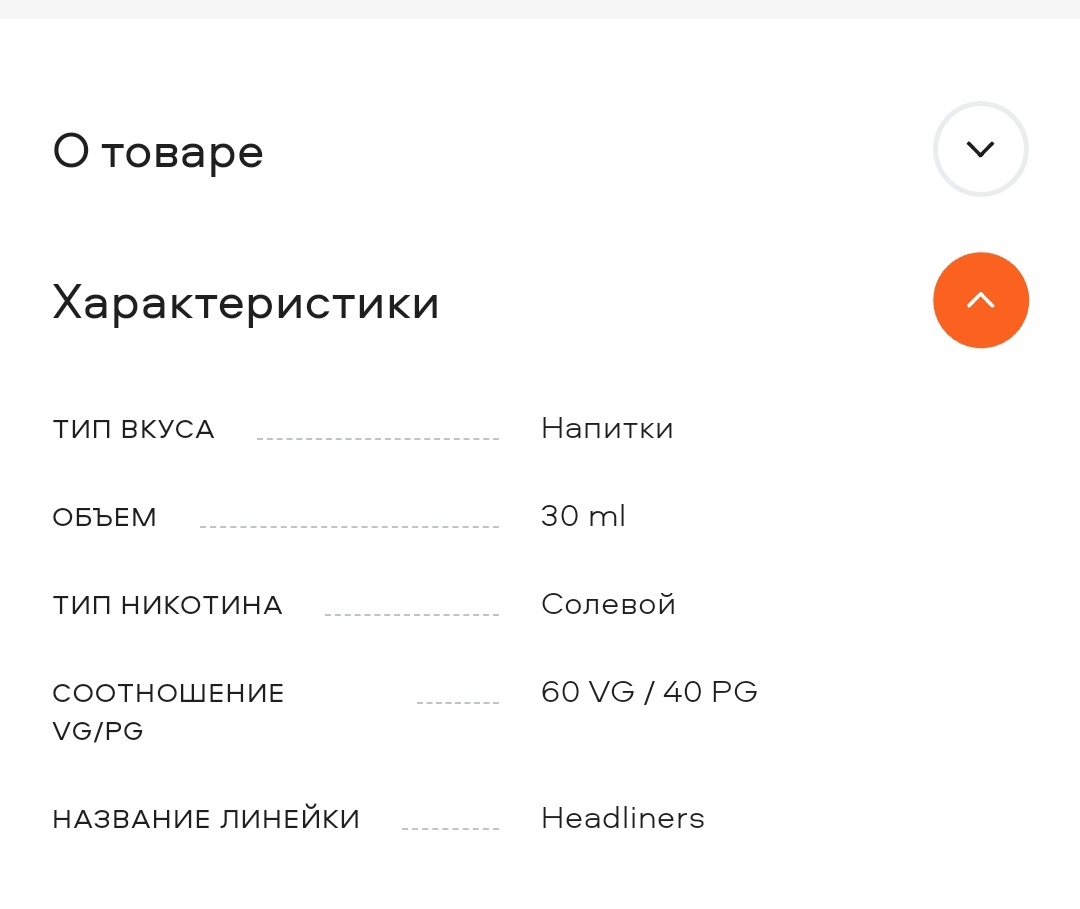
Task: Click the dotted line beside НАЗВАНИЕ ЛИНЕЙКИ
Action: tap(450, 829)
